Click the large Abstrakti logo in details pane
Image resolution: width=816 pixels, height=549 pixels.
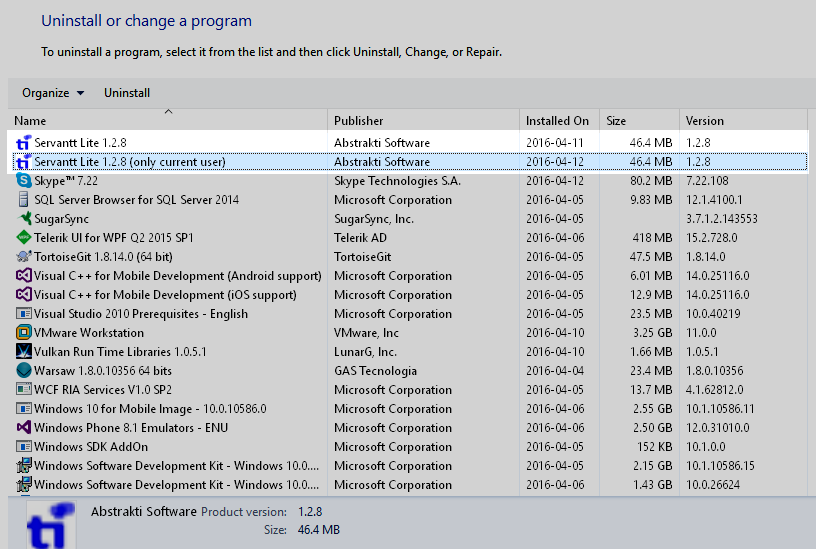coord(51,525)
